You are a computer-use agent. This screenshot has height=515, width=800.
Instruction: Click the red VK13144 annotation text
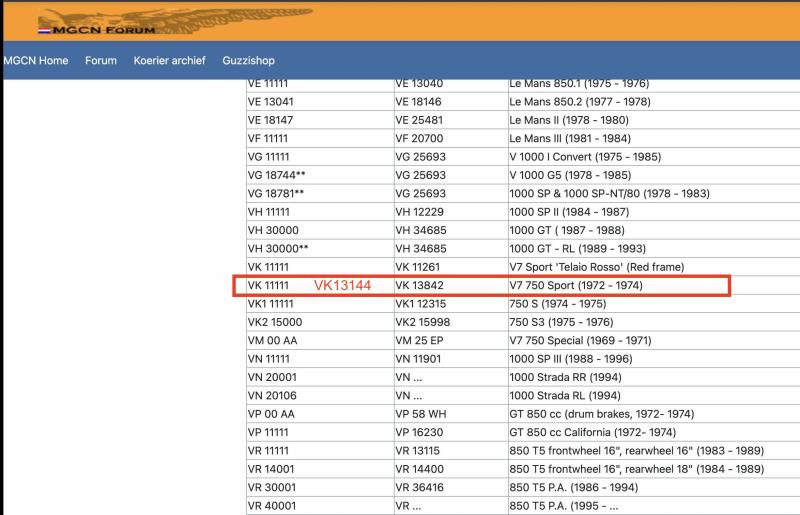343,286
